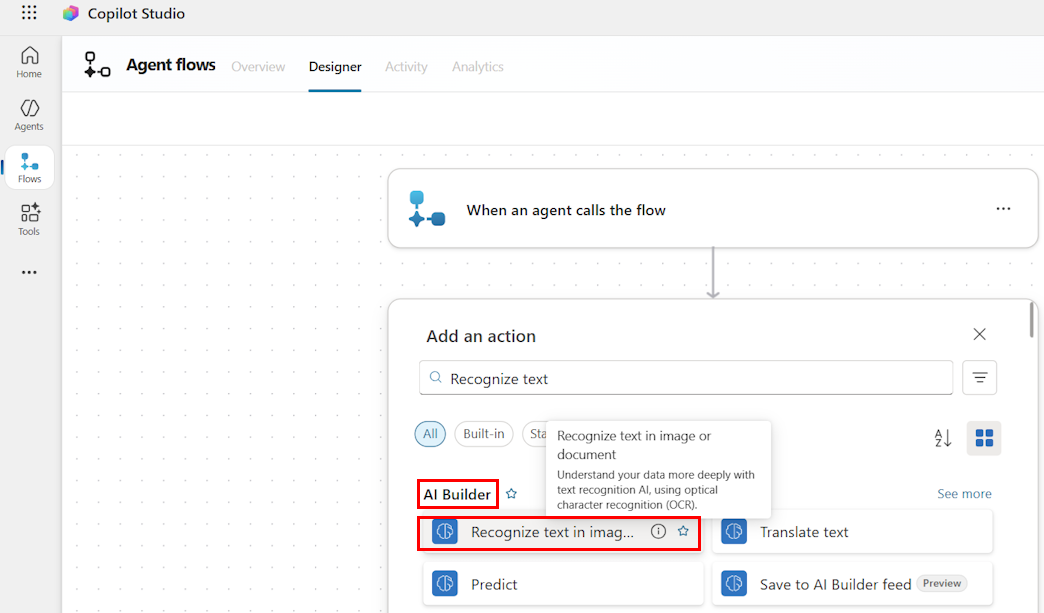This screenshot has width=1044, height=613.
Task: Favorite the AI Builder connector star
Action: 511,494
